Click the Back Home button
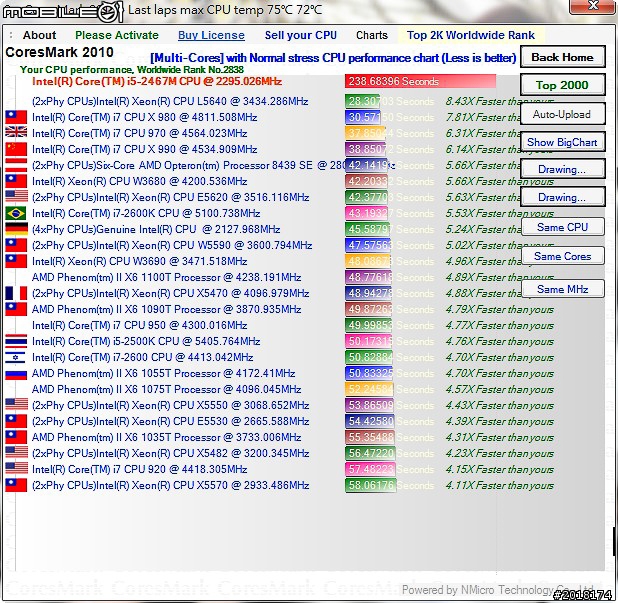 [x=562, y=57]
